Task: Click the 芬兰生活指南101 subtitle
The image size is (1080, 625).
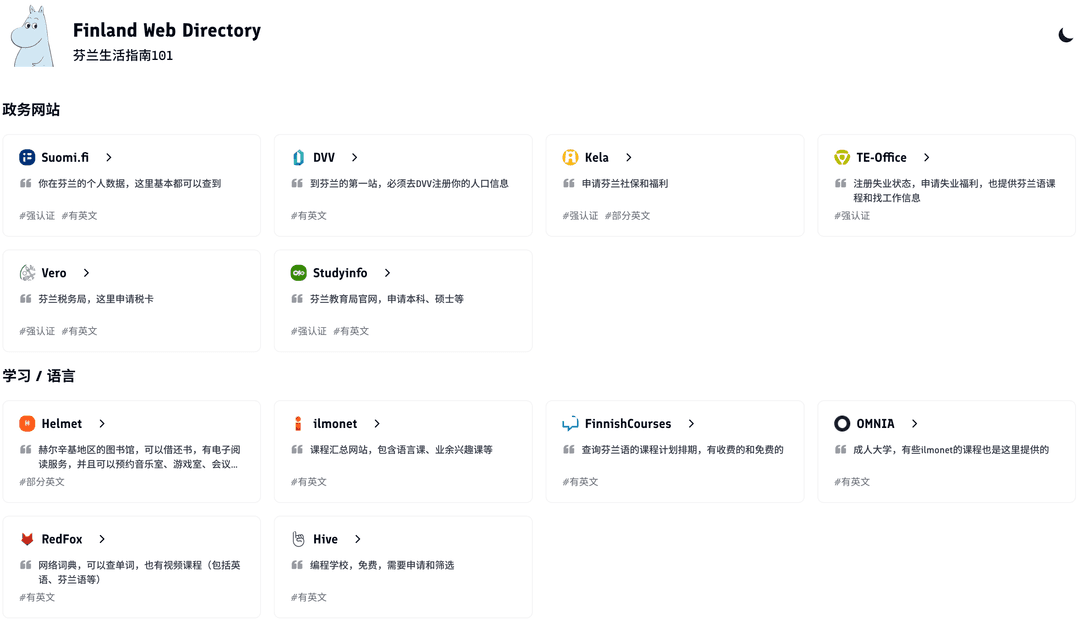Action: (123, 55)
